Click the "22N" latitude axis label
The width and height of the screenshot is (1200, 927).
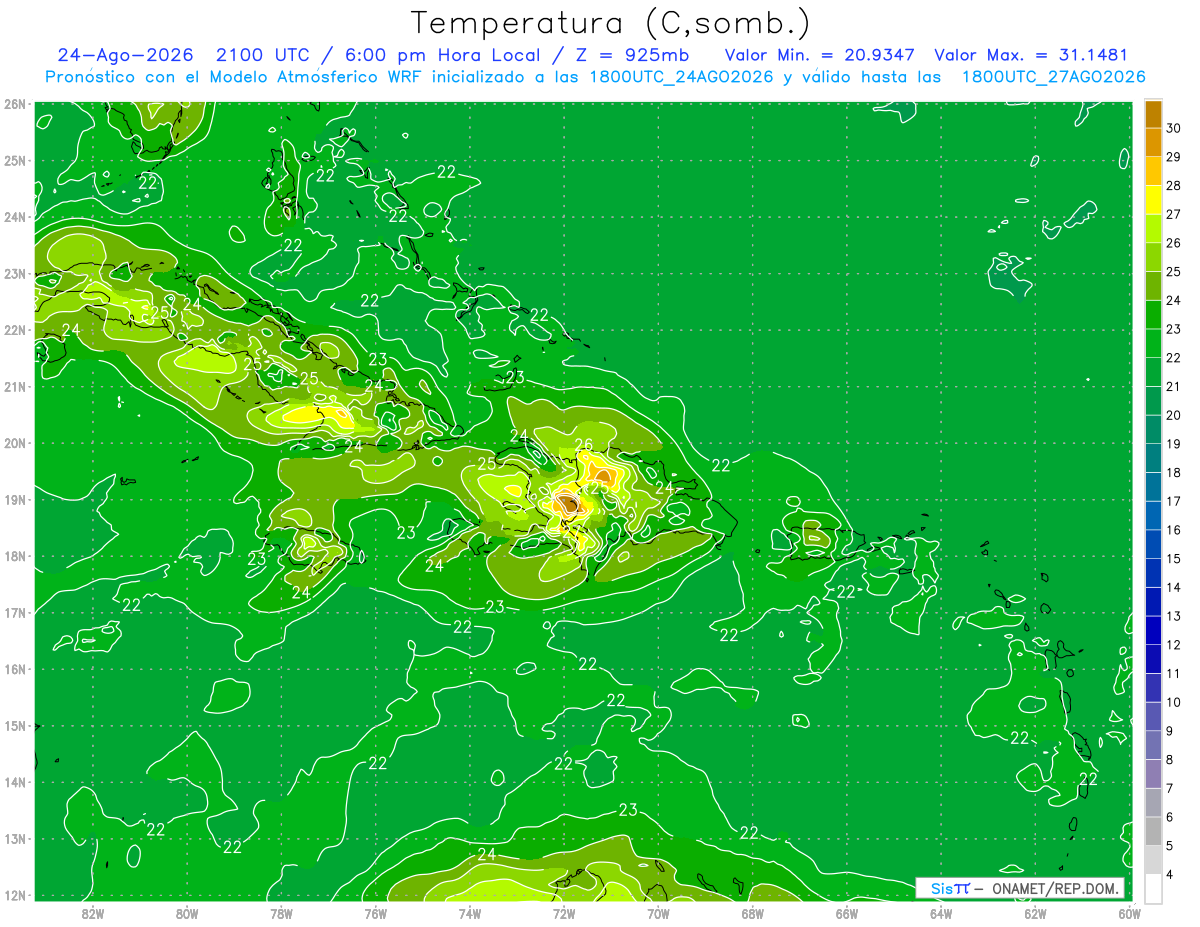(15, 330)
